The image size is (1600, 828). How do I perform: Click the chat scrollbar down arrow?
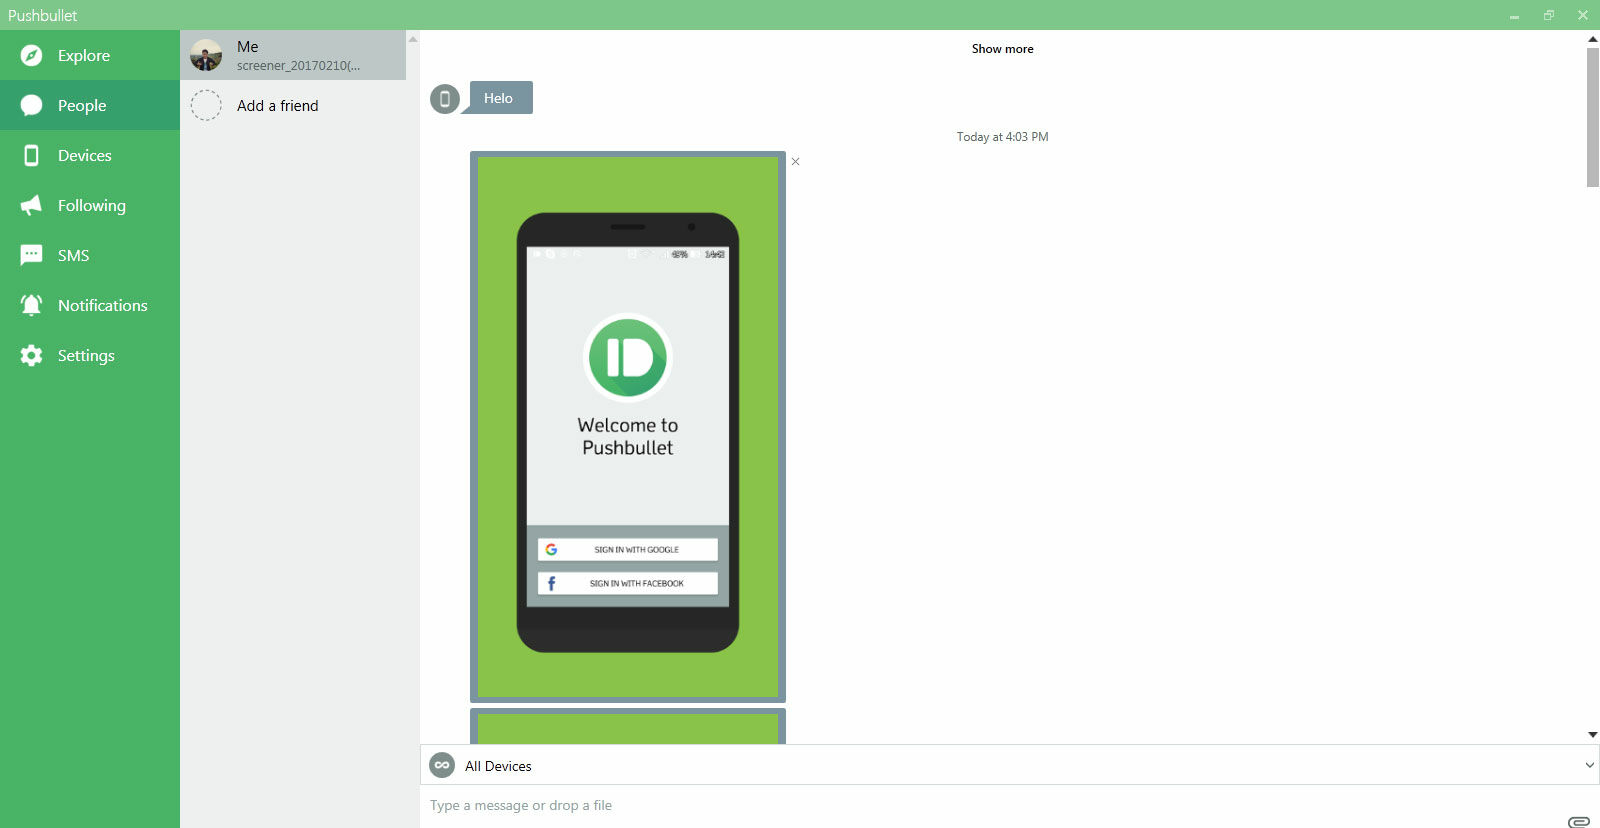(1593, 735)
